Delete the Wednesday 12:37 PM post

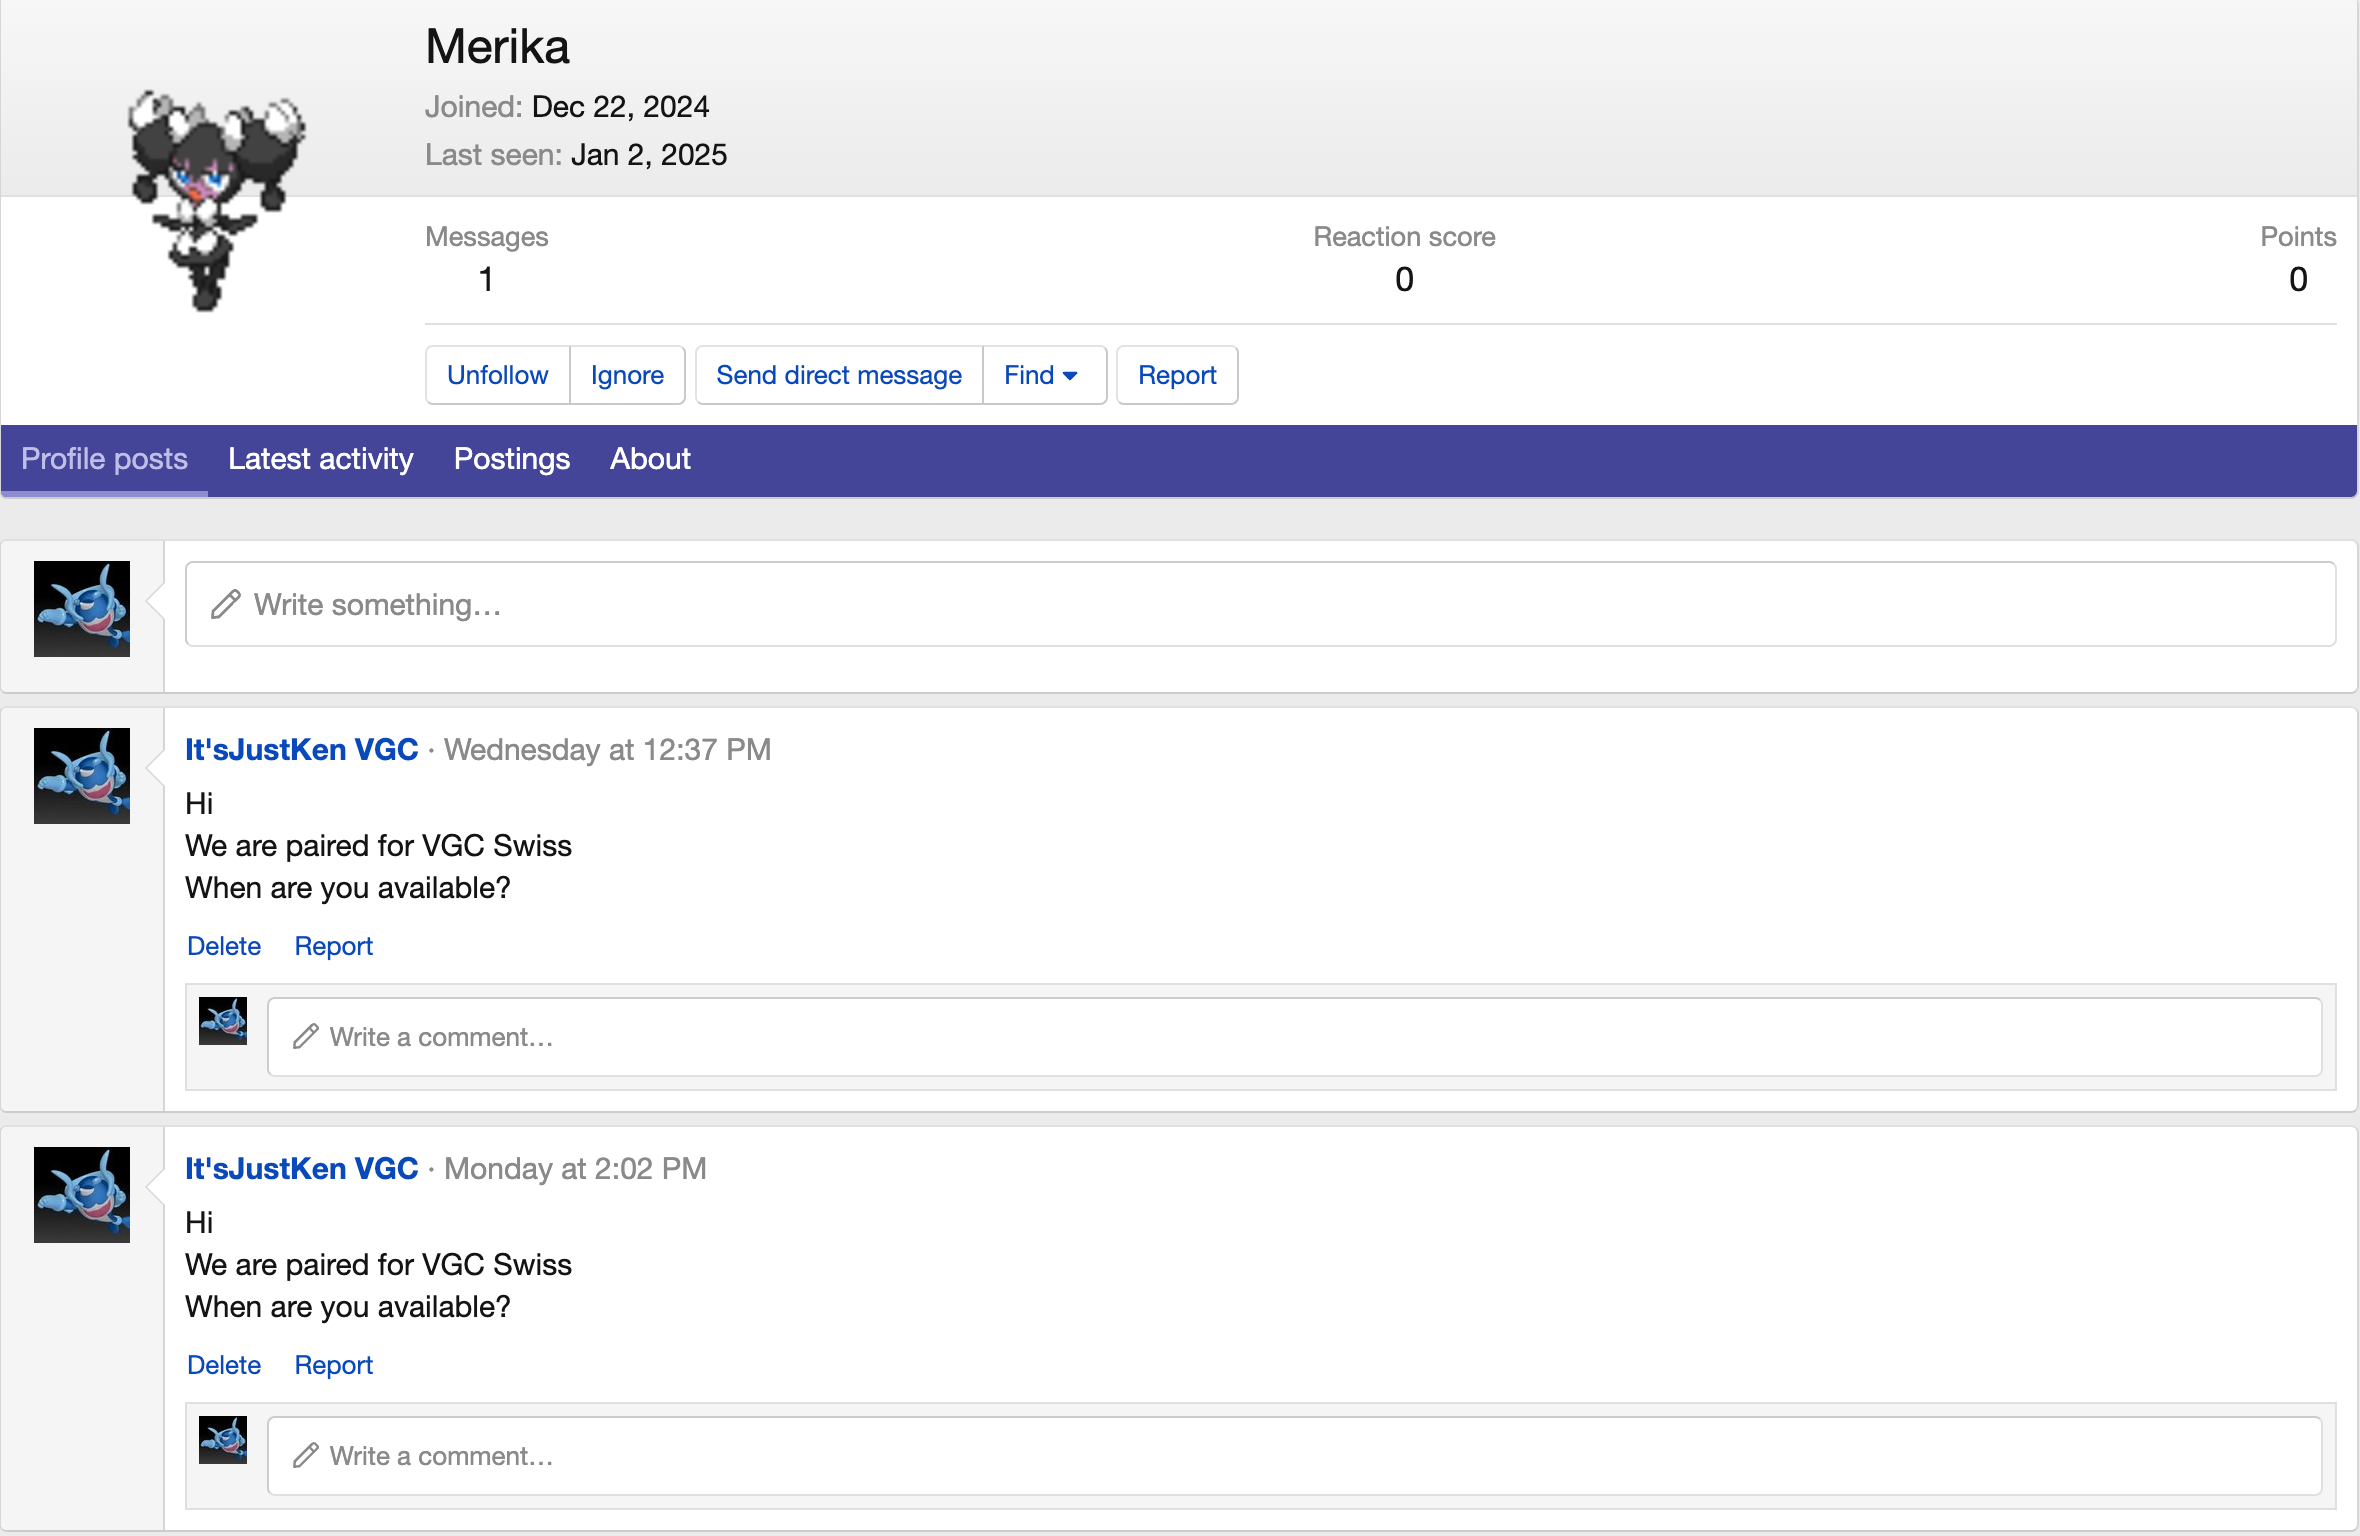click(x=224, y=946)
